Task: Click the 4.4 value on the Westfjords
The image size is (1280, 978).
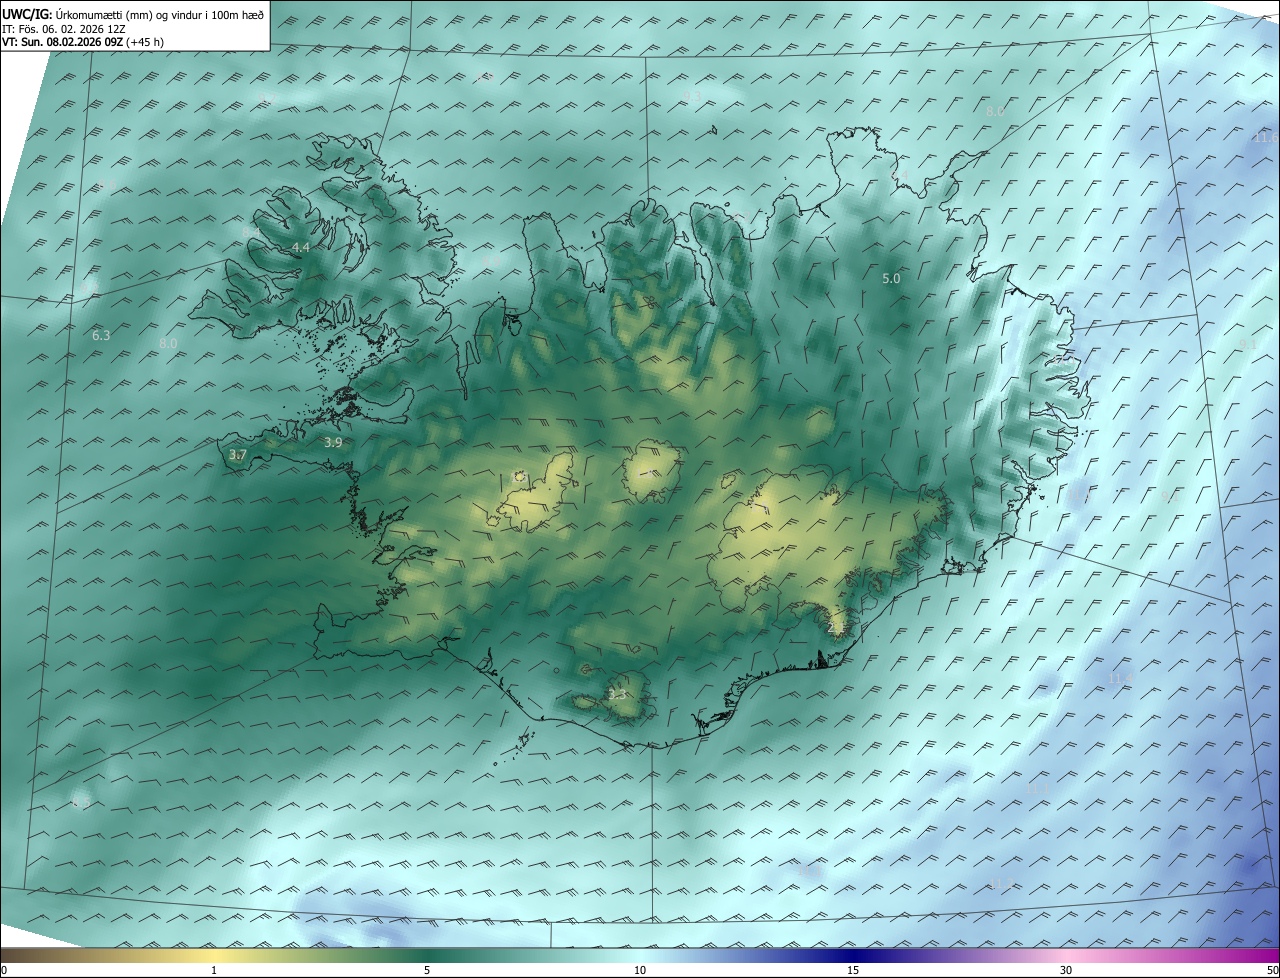Action: tap(301, 247)
